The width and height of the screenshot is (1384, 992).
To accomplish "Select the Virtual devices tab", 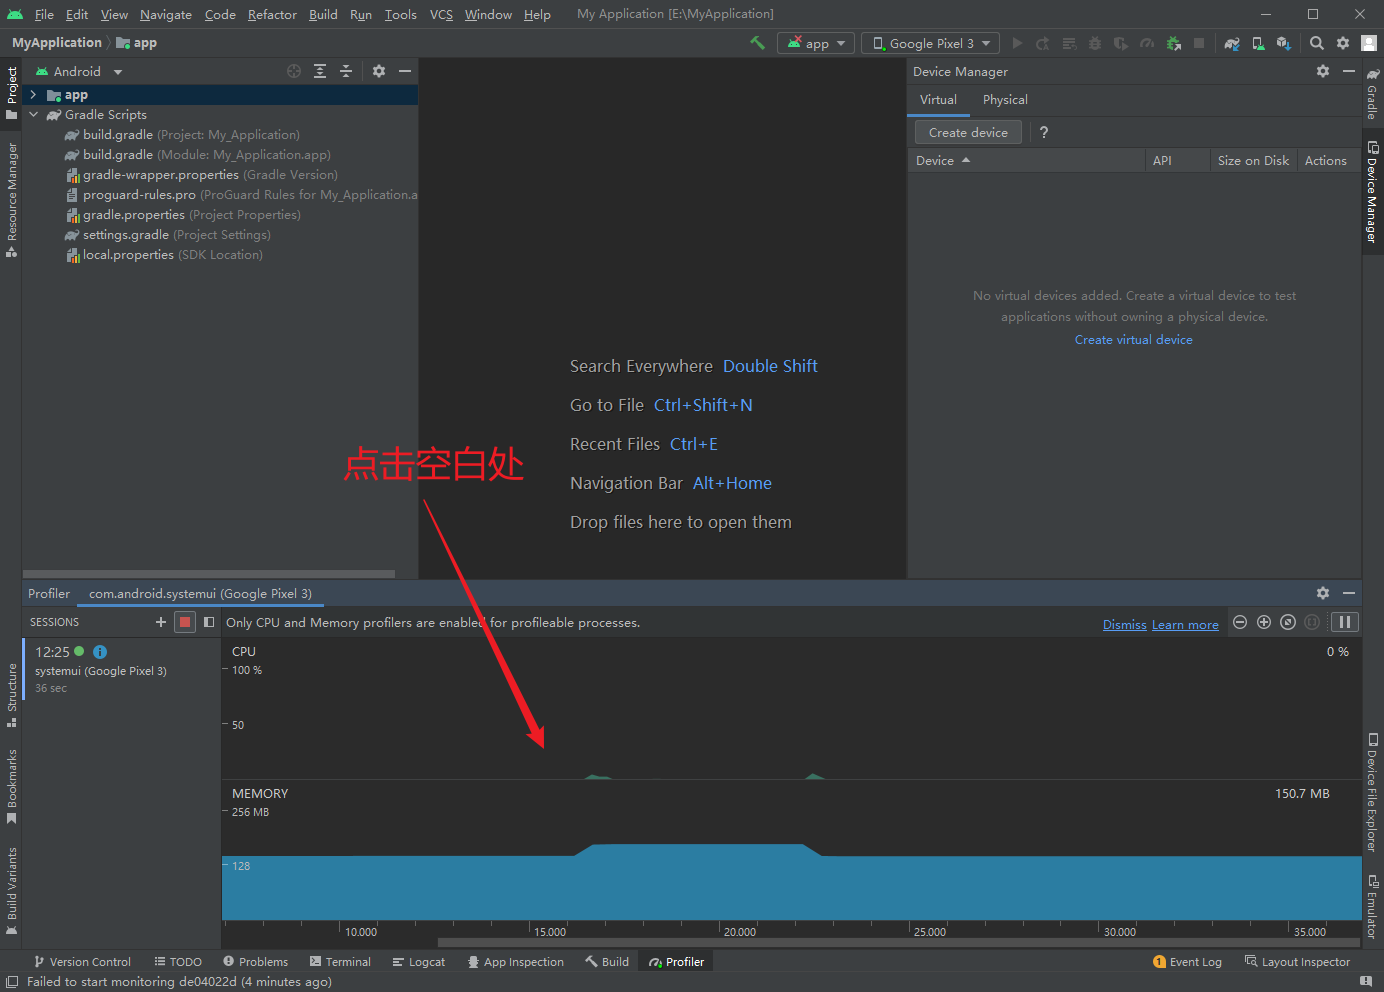I will (x=938, y=99).
